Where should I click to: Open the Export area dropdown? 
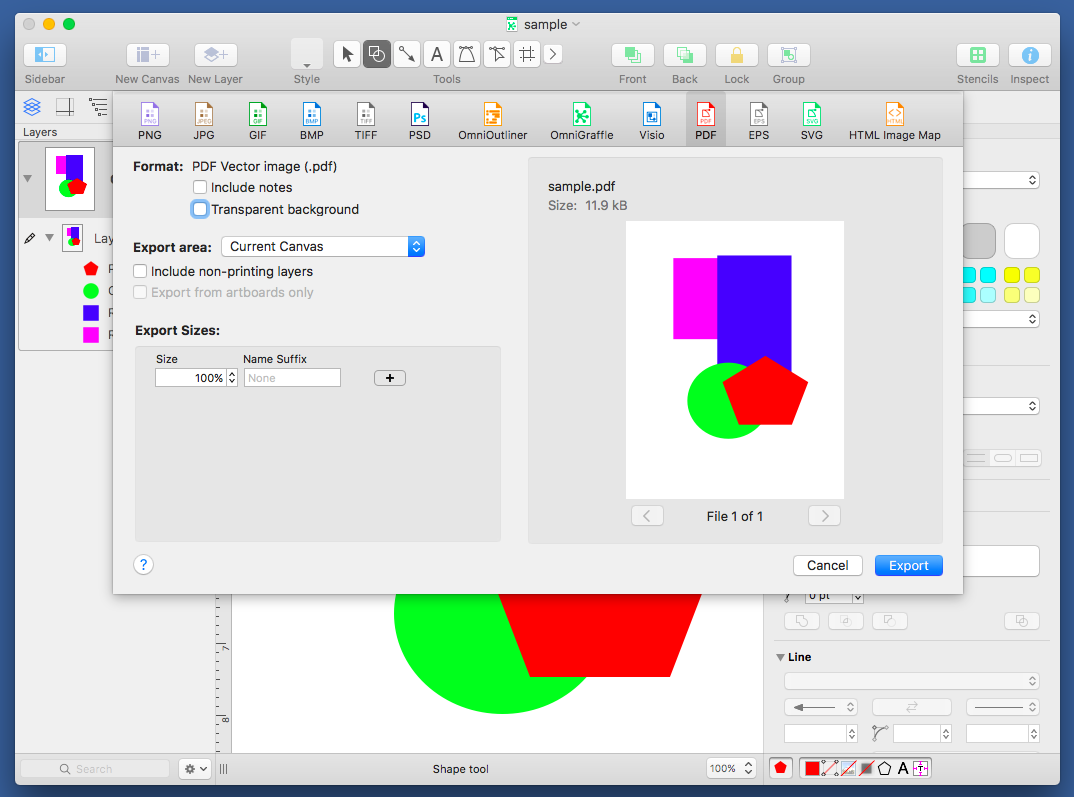click(x=323, y=247)
